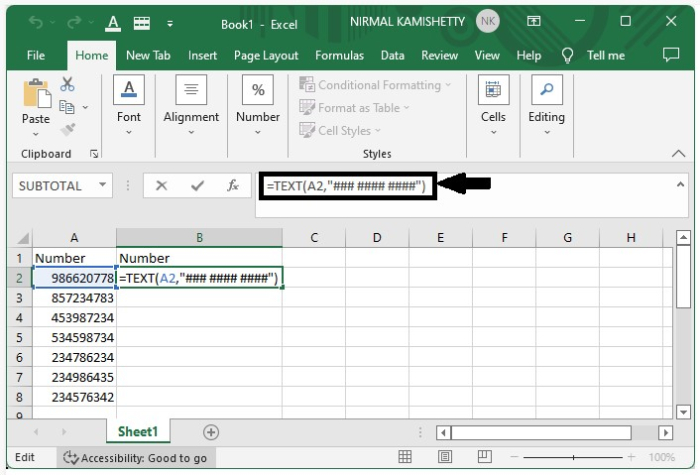This screenshot has width=700, height=475.
Task: Expand the Number group button
Action: click(x=258, y=105)
